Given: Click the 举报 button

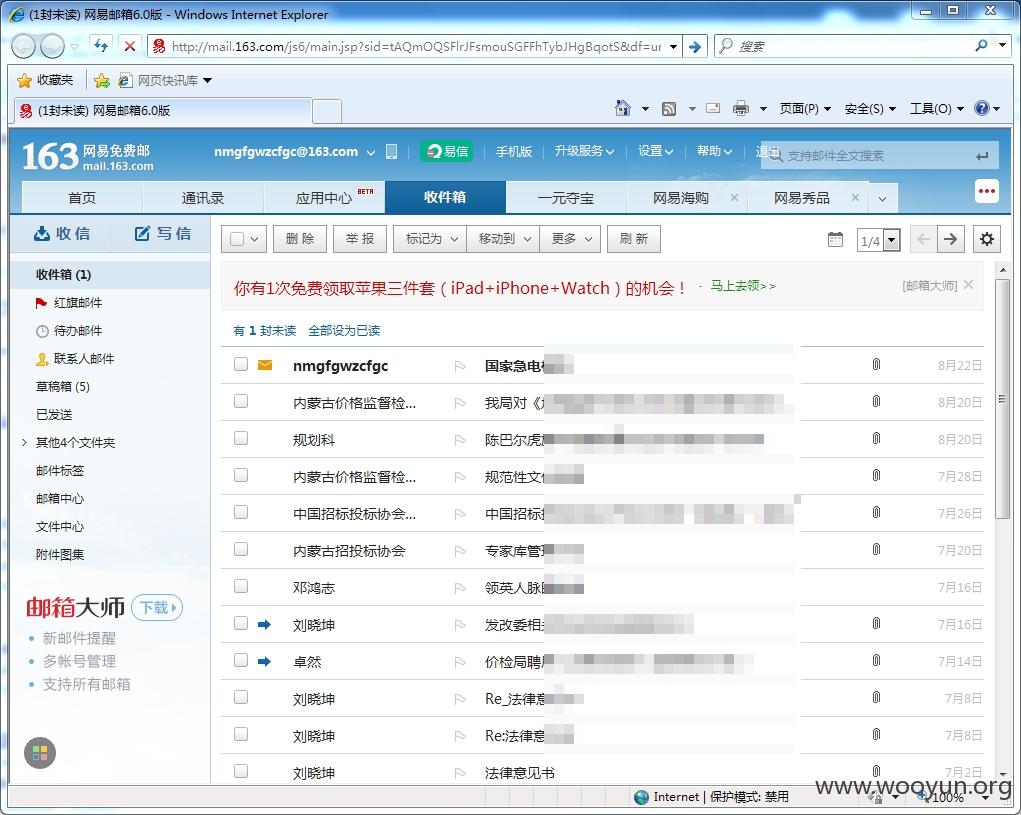Looking at the screenshot, I should 359,239.
